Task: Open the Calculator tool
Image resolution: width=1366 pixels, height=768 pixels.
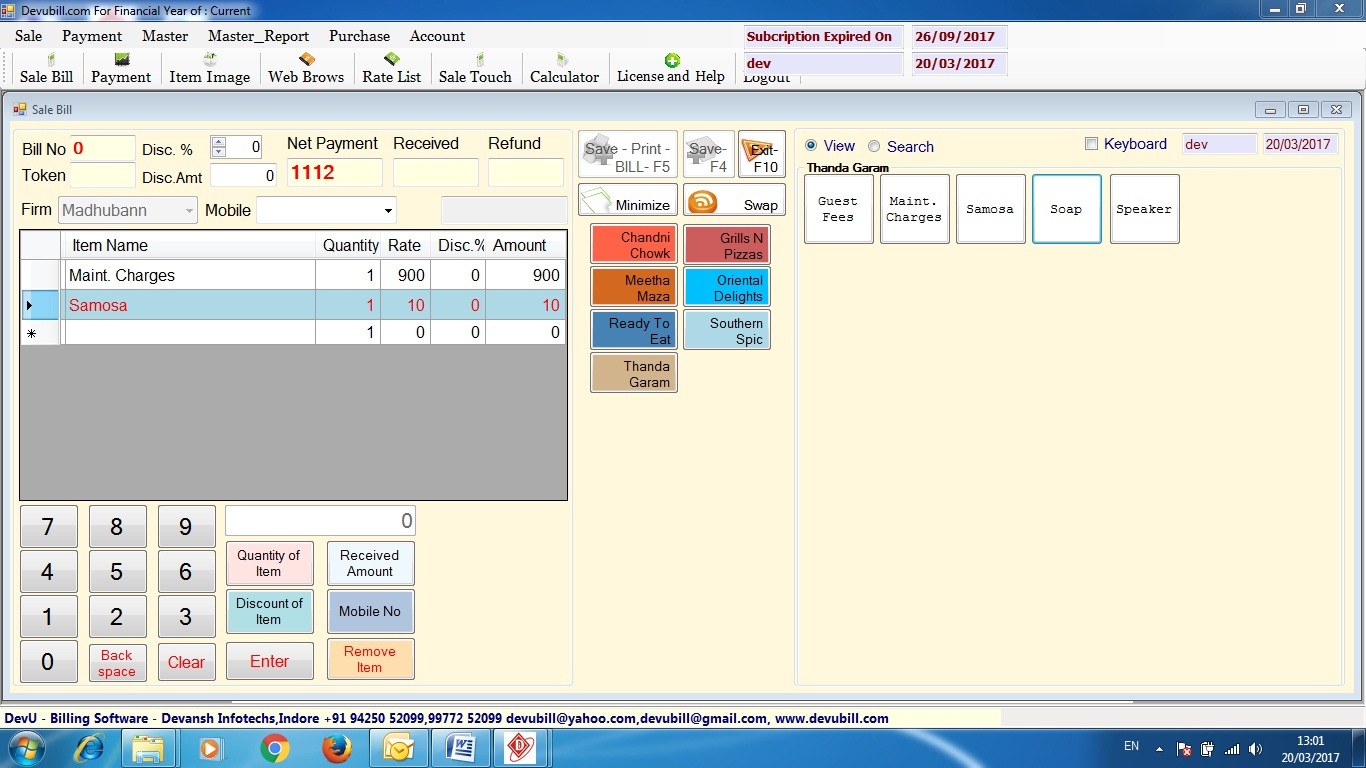Action: point(564,69)
